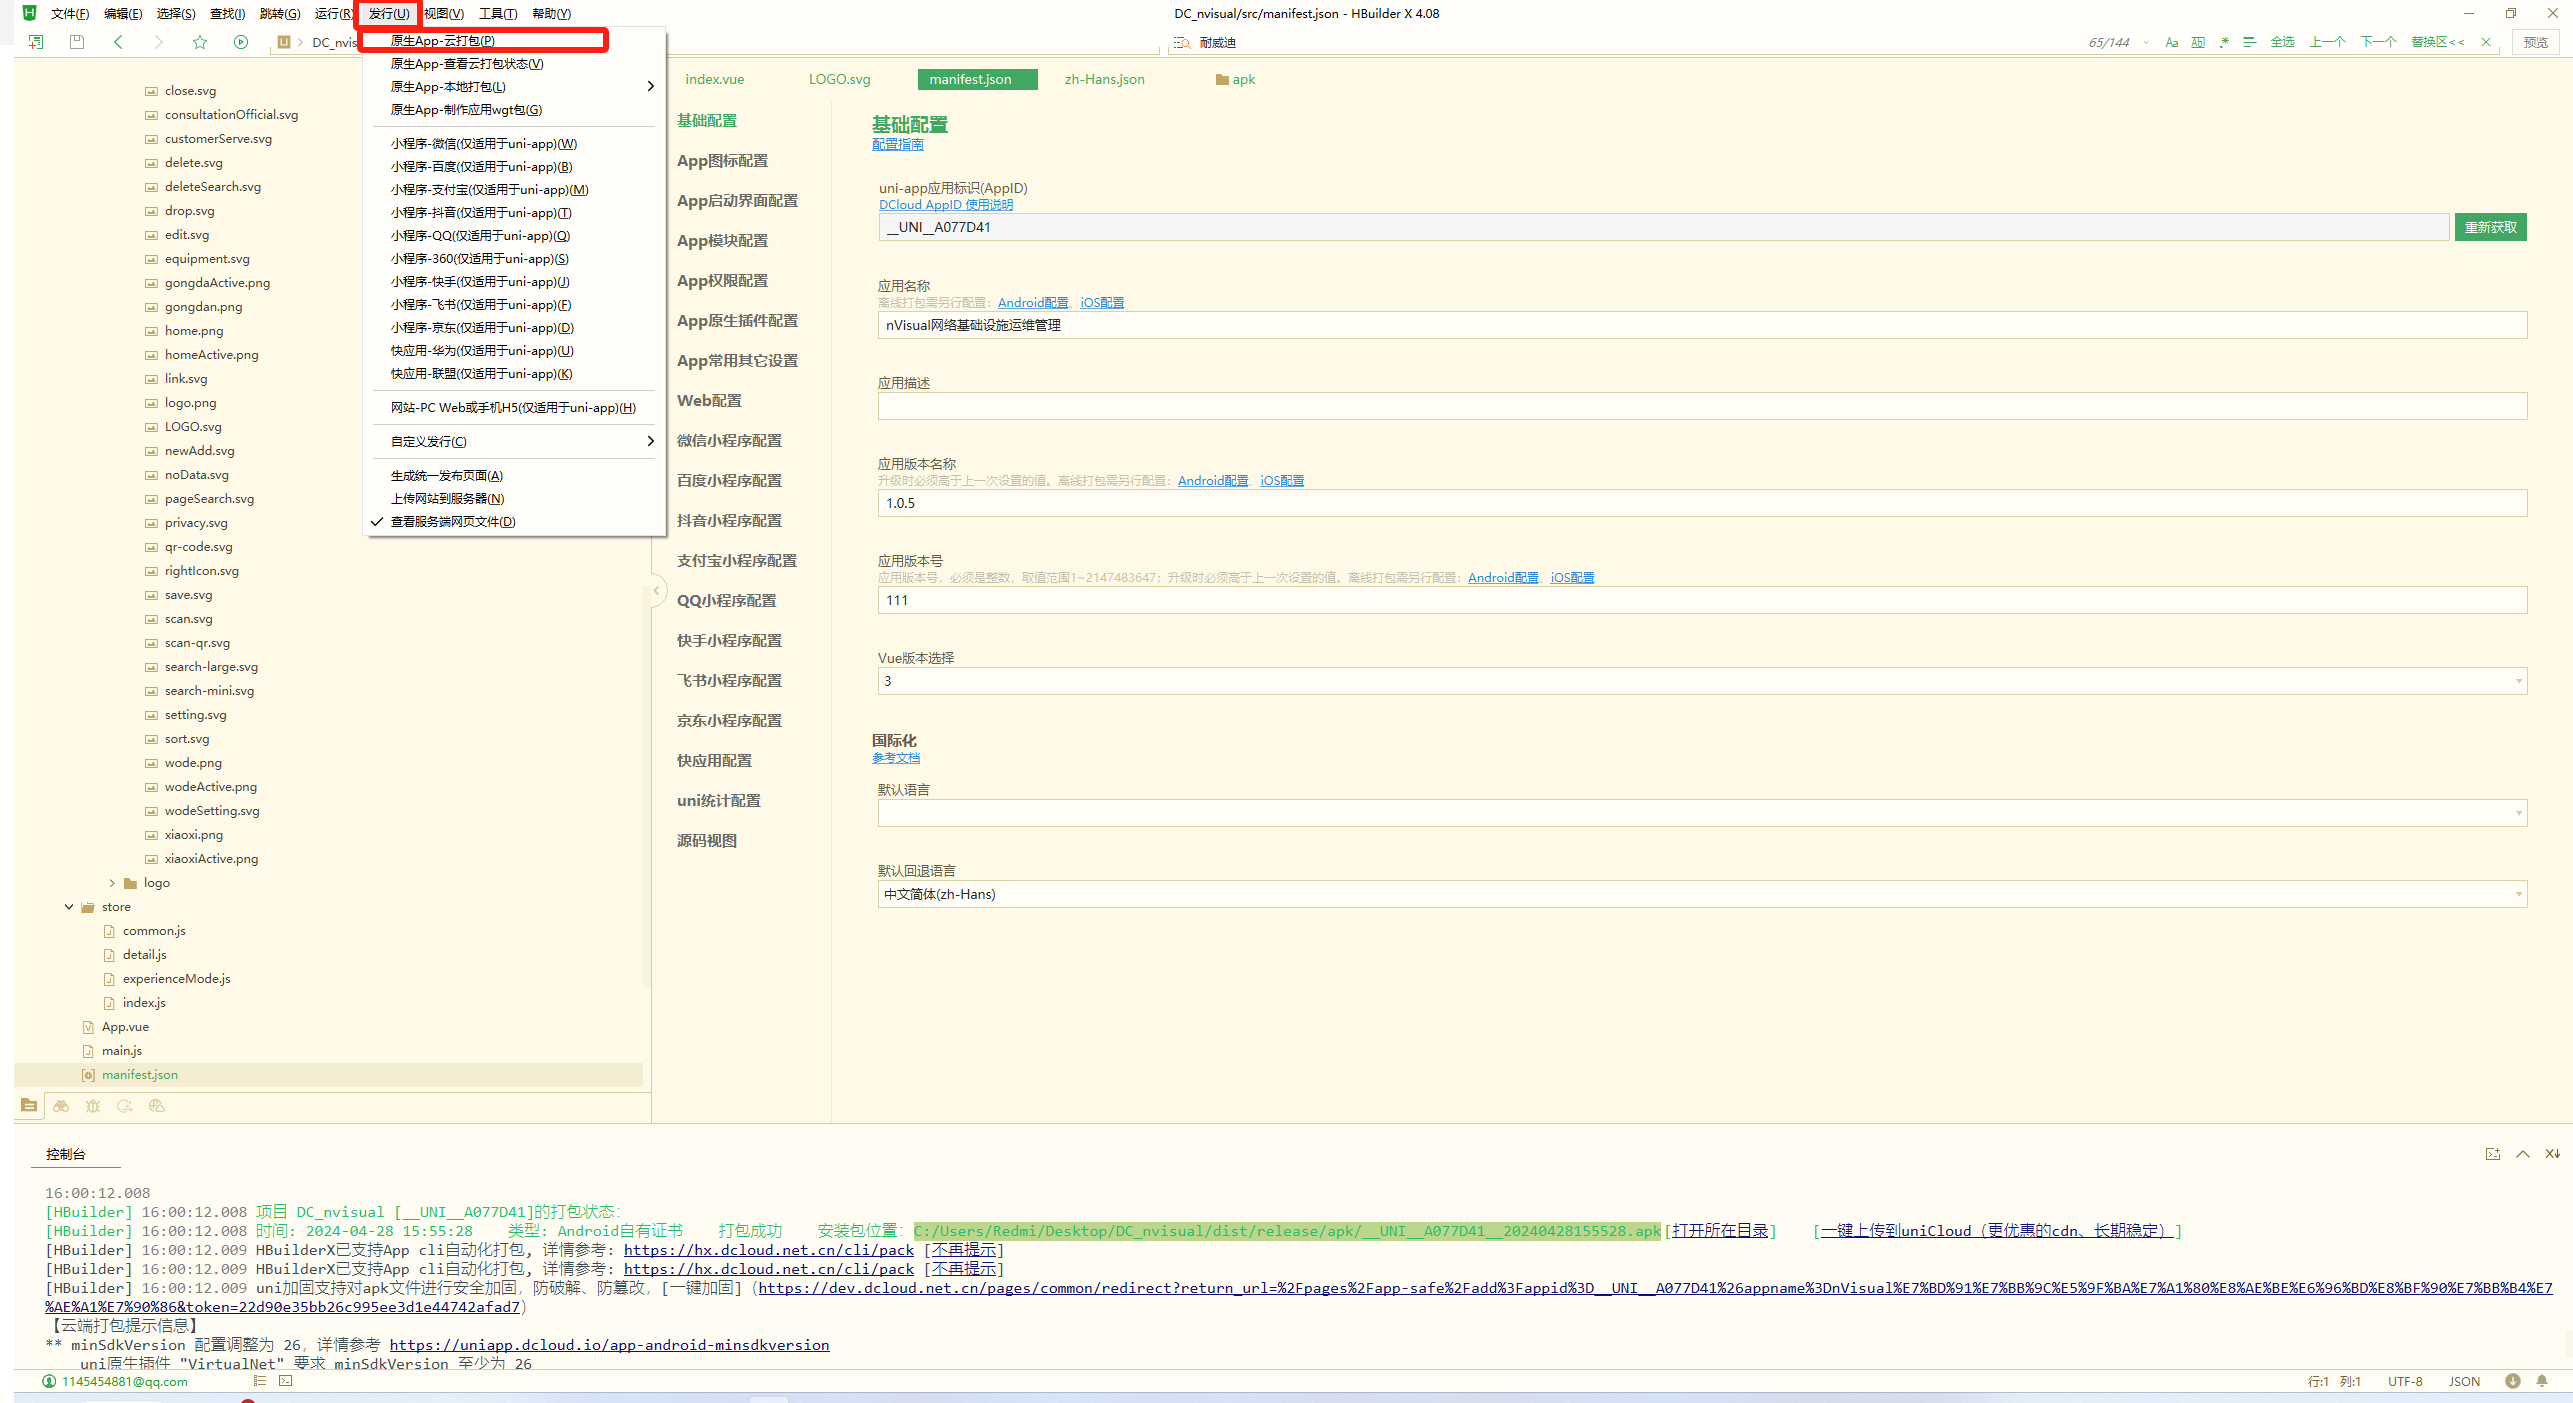Screen dimensions: 2573x1403
Task: Click the green run play icon
Action: 240,42
